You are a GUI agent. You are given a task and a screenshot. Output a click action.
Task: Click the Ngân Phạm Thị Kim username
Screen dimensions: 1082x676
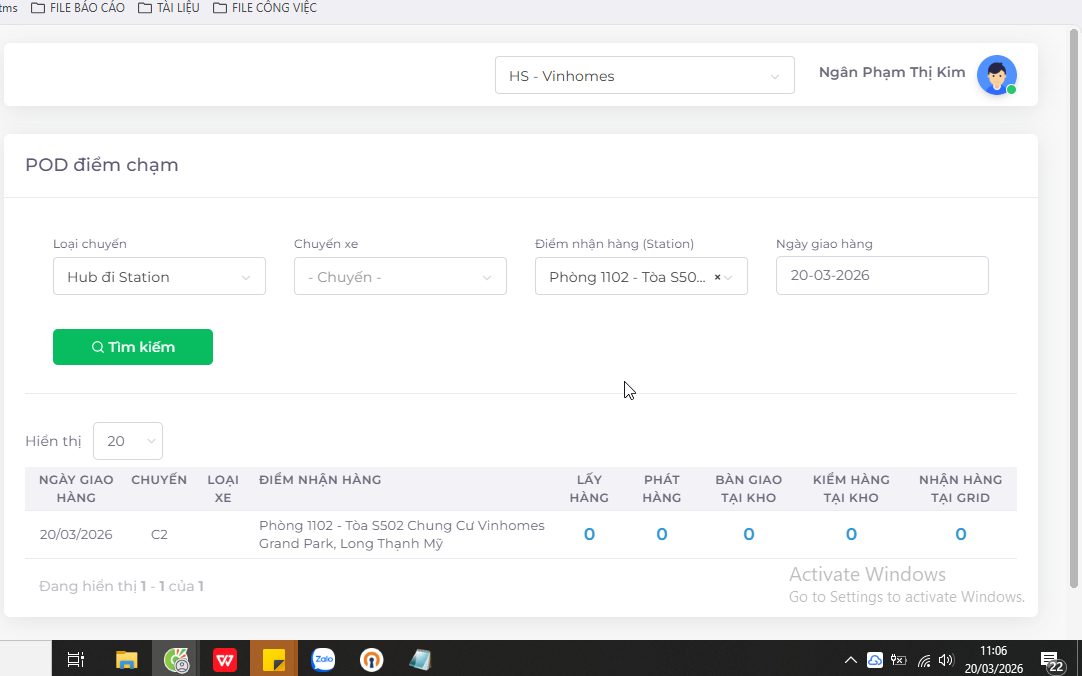point(892,72)
